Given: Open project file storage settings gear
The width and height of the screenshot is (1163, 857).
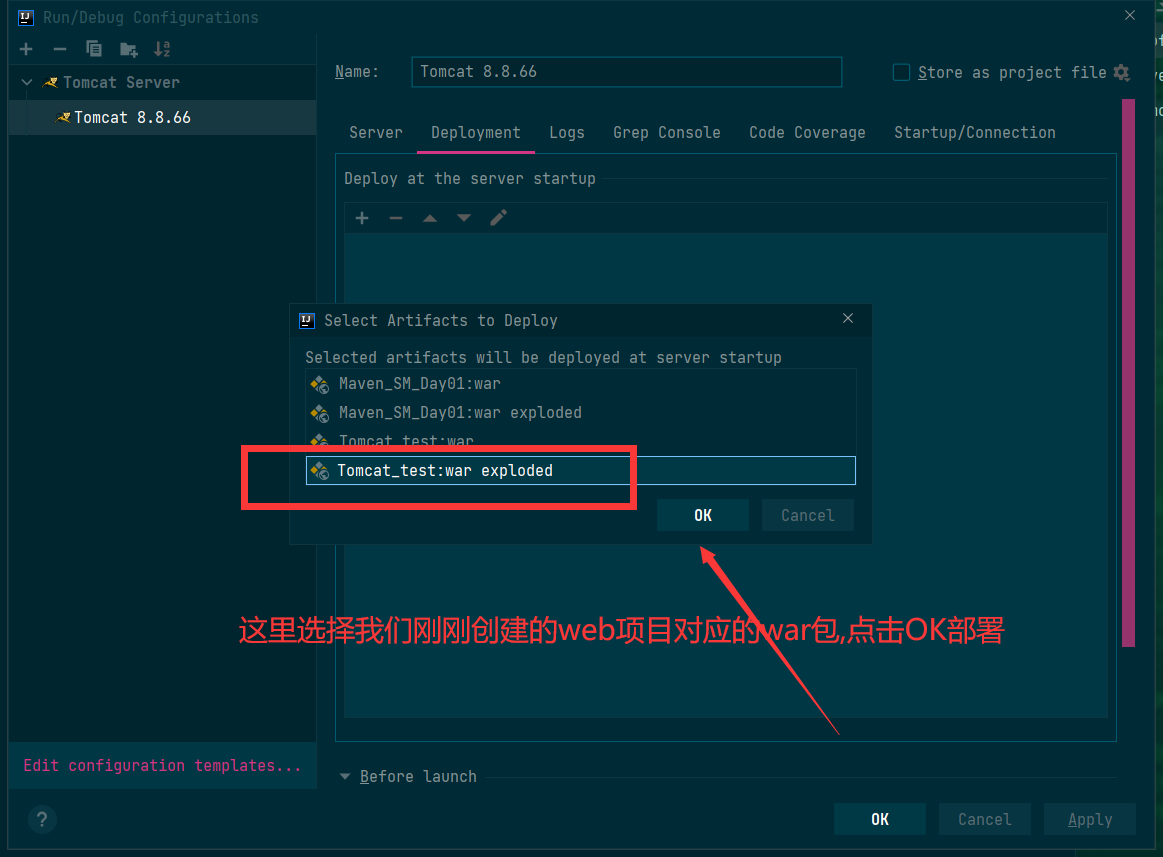Looking at the screenshot, I should tap(1121, 72).
